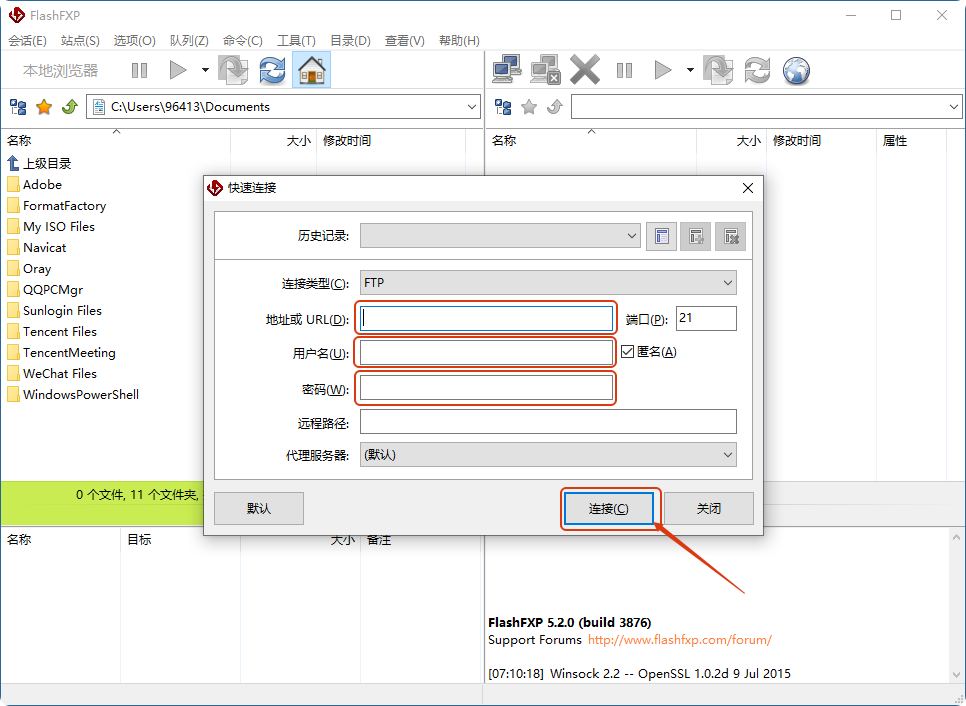Open the 帮助(H) menu
Viewport: 966px width, 706px height.
coord(459,41)
